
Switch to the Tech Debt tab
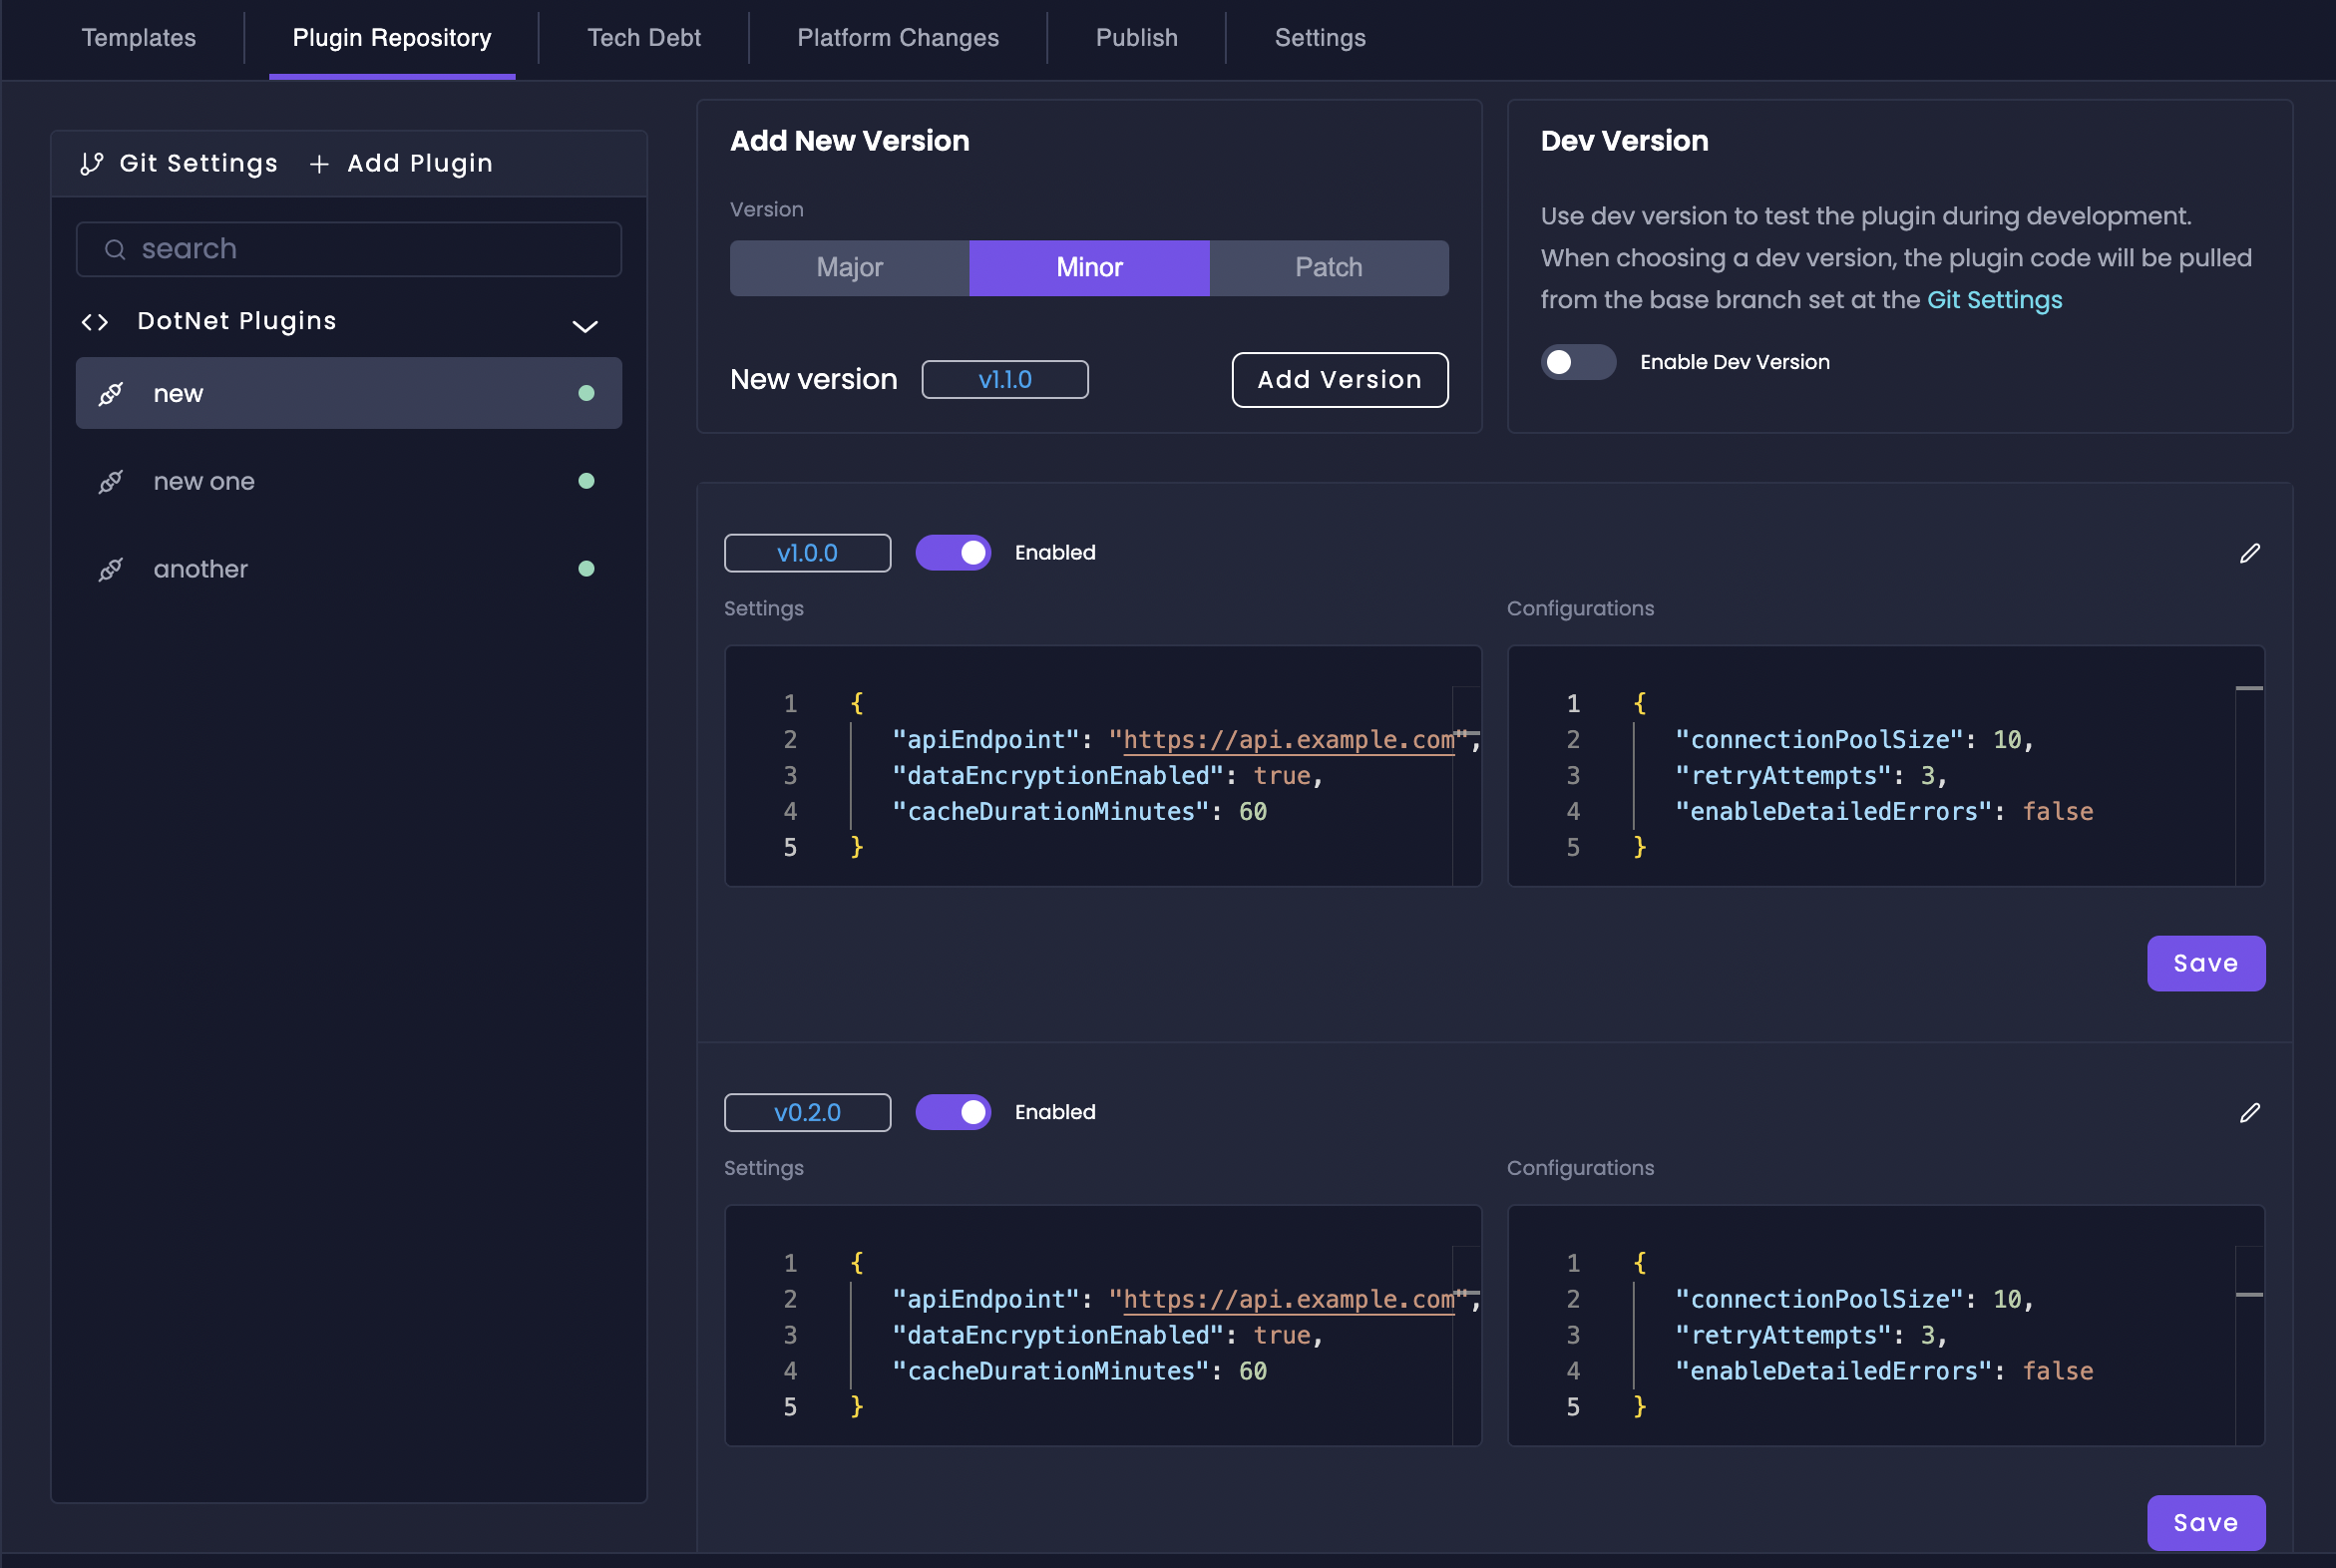643,38
